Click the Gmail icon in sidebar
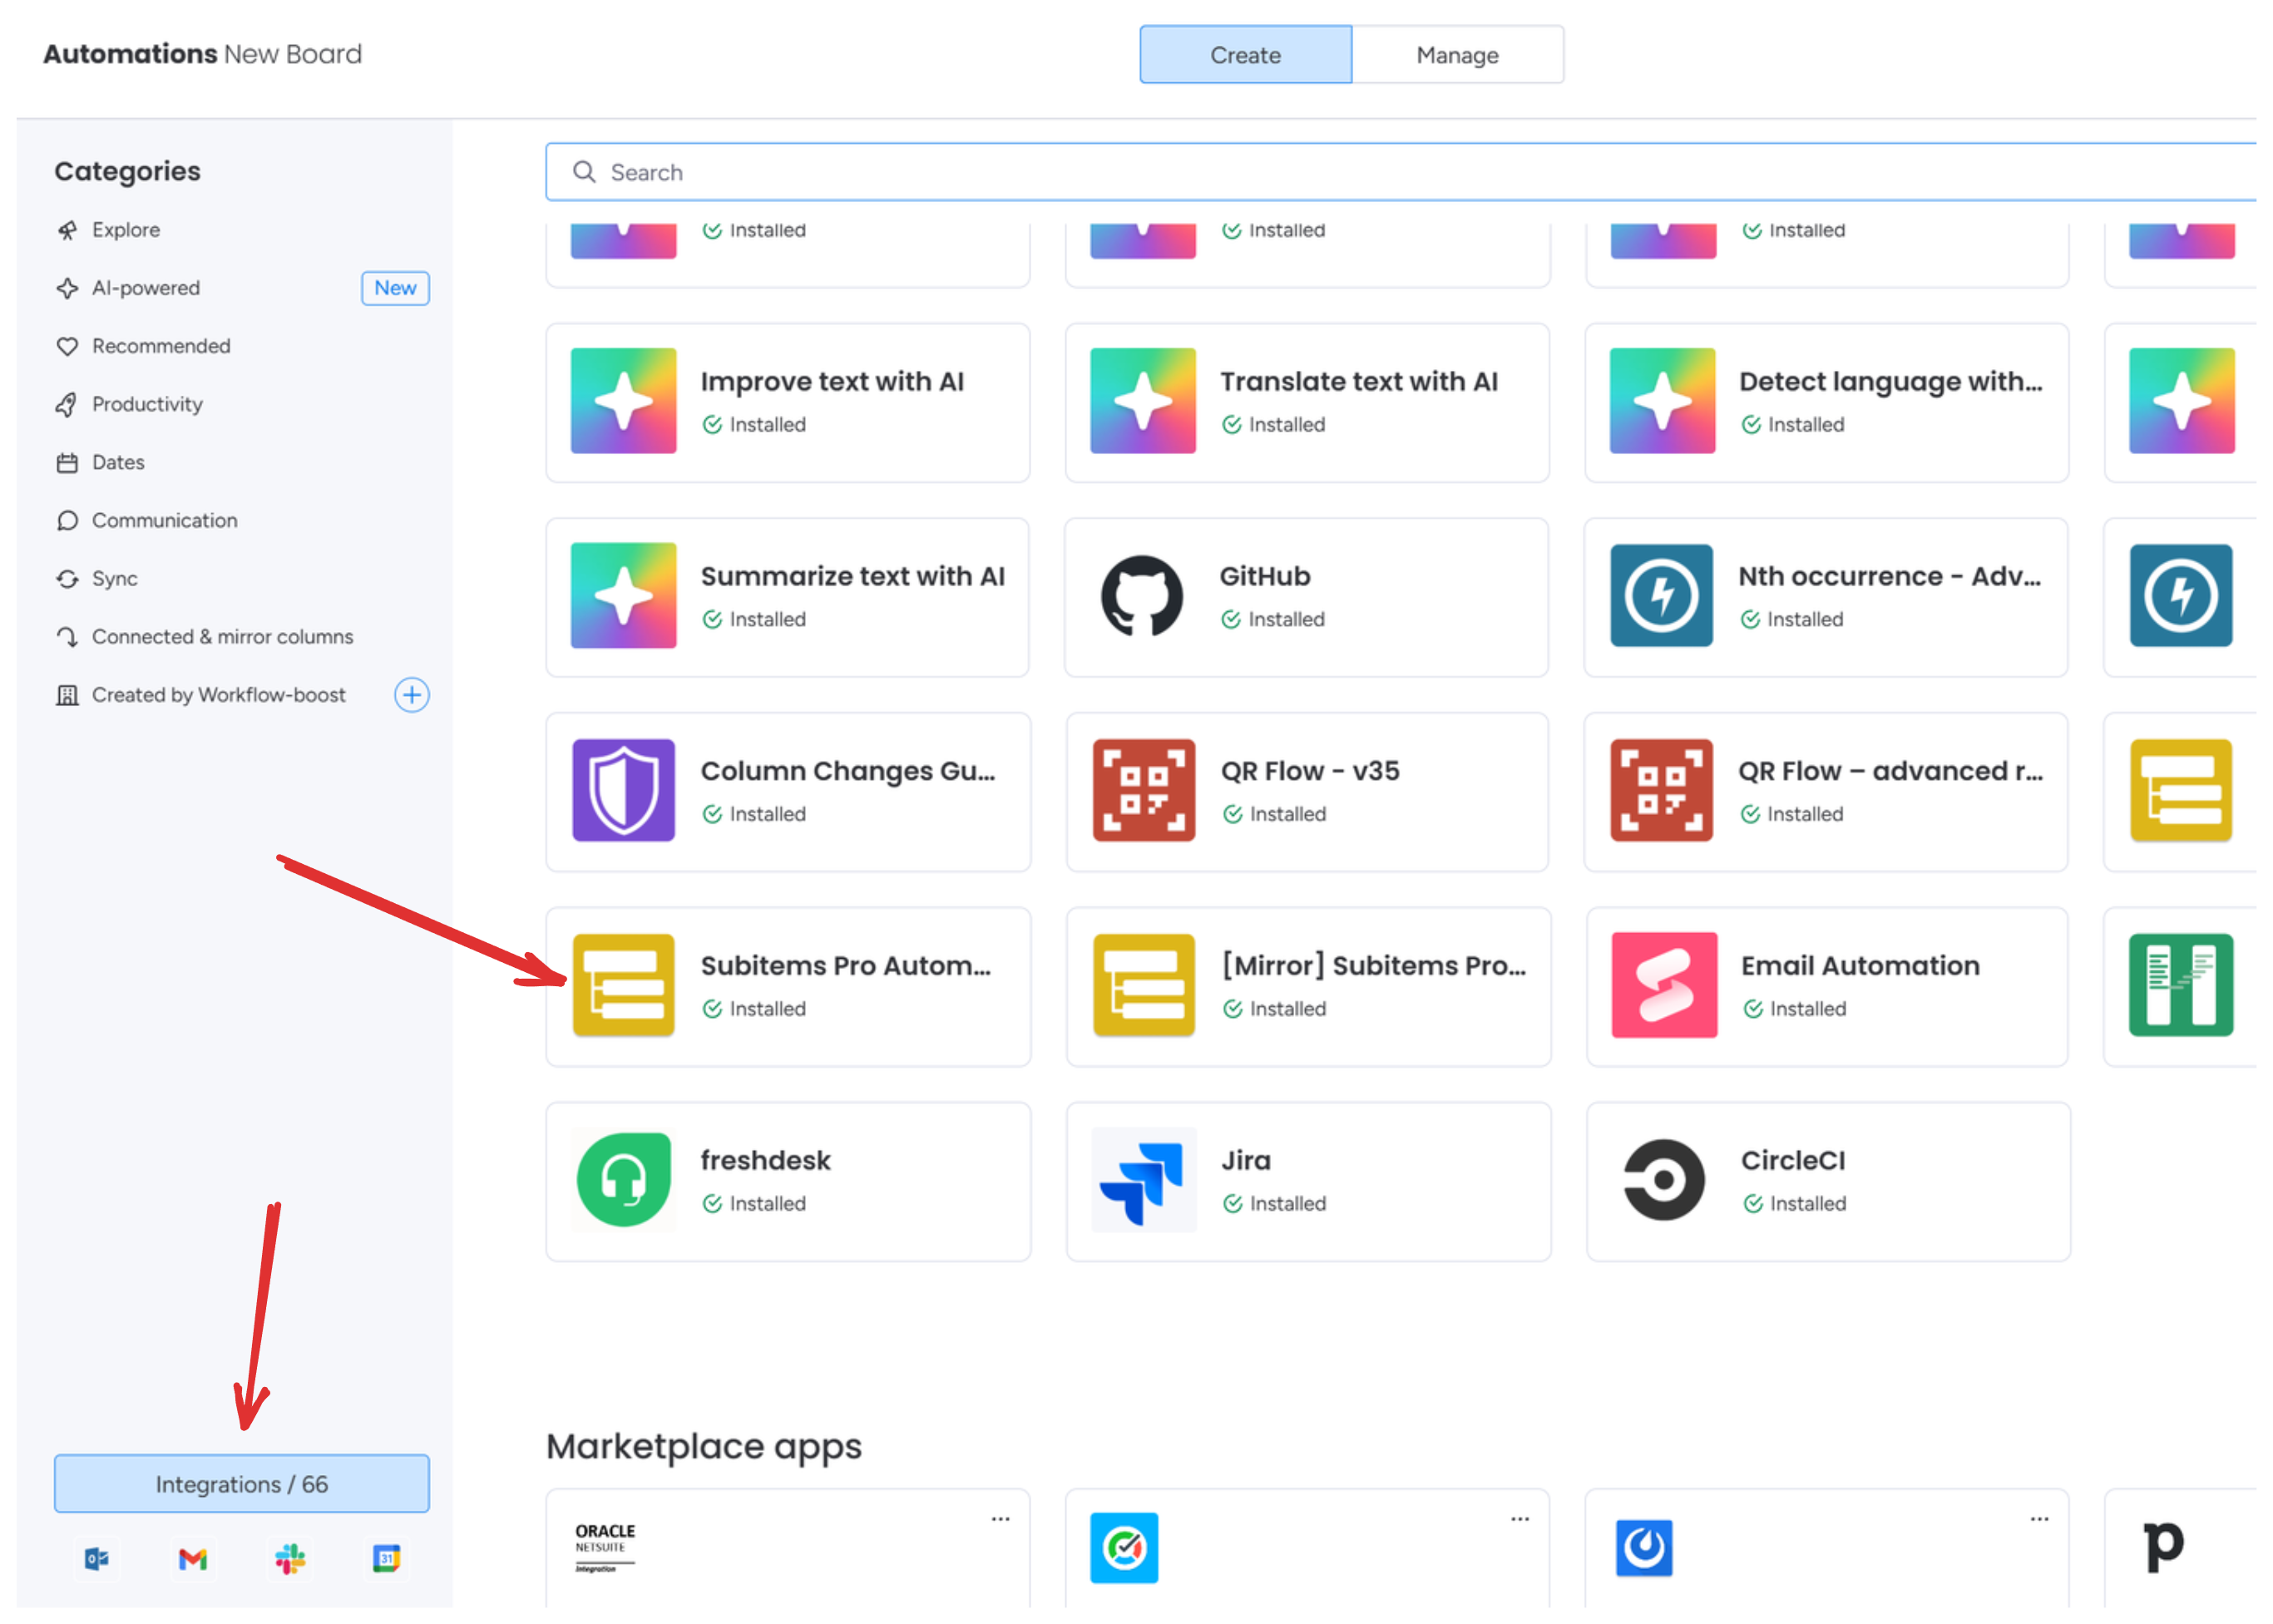This screenshot has height=1624, width=2273. 192,1558
